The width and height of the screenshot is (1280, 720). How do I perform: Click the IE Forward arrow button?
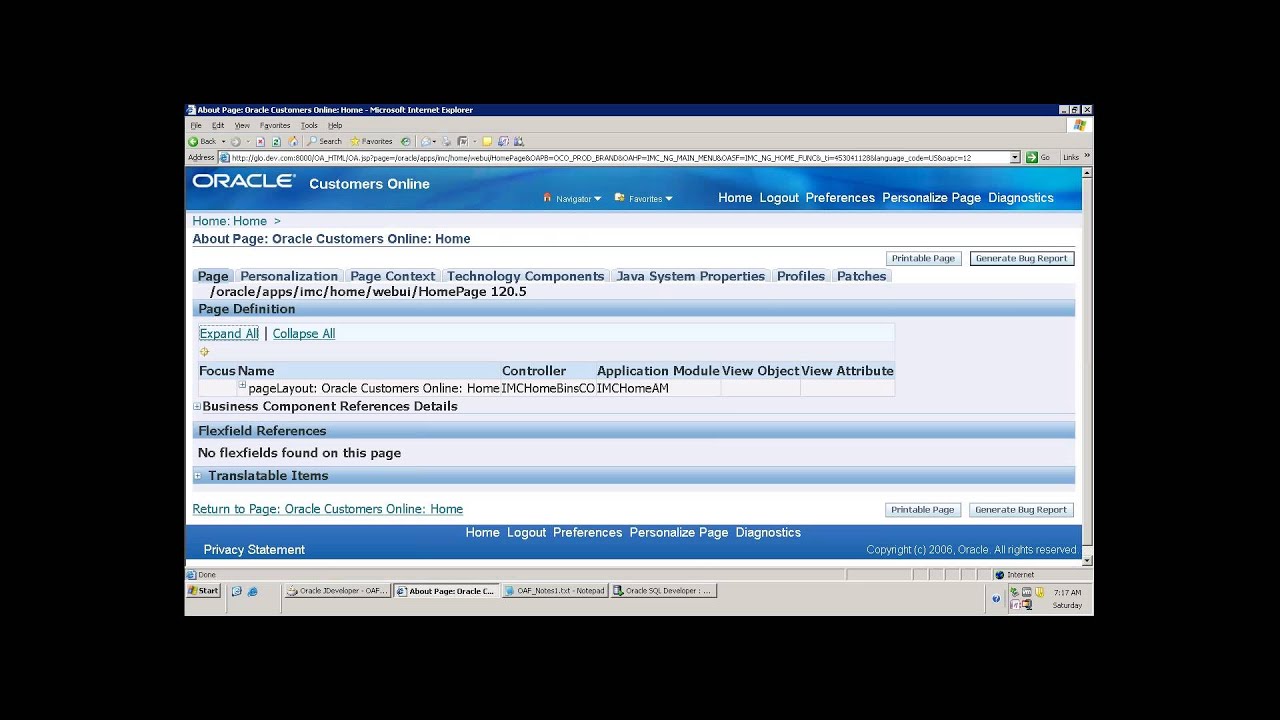pos(235,141)
